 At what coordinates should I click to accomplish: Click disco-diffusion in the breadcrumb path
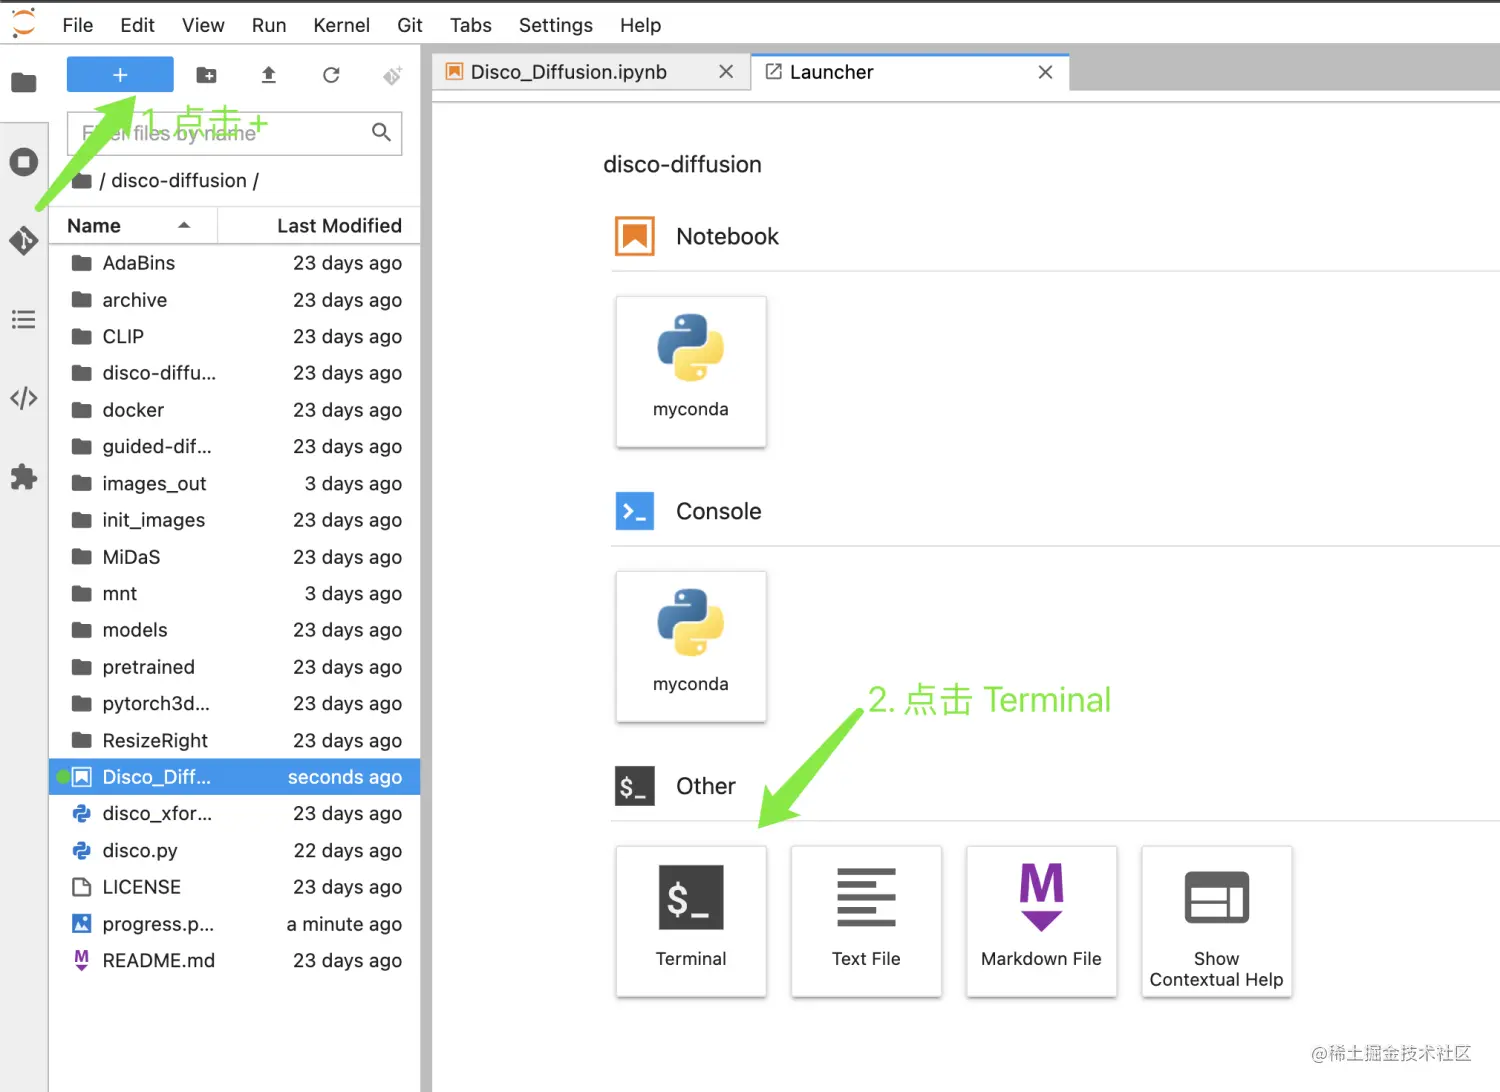click(179, 181)
